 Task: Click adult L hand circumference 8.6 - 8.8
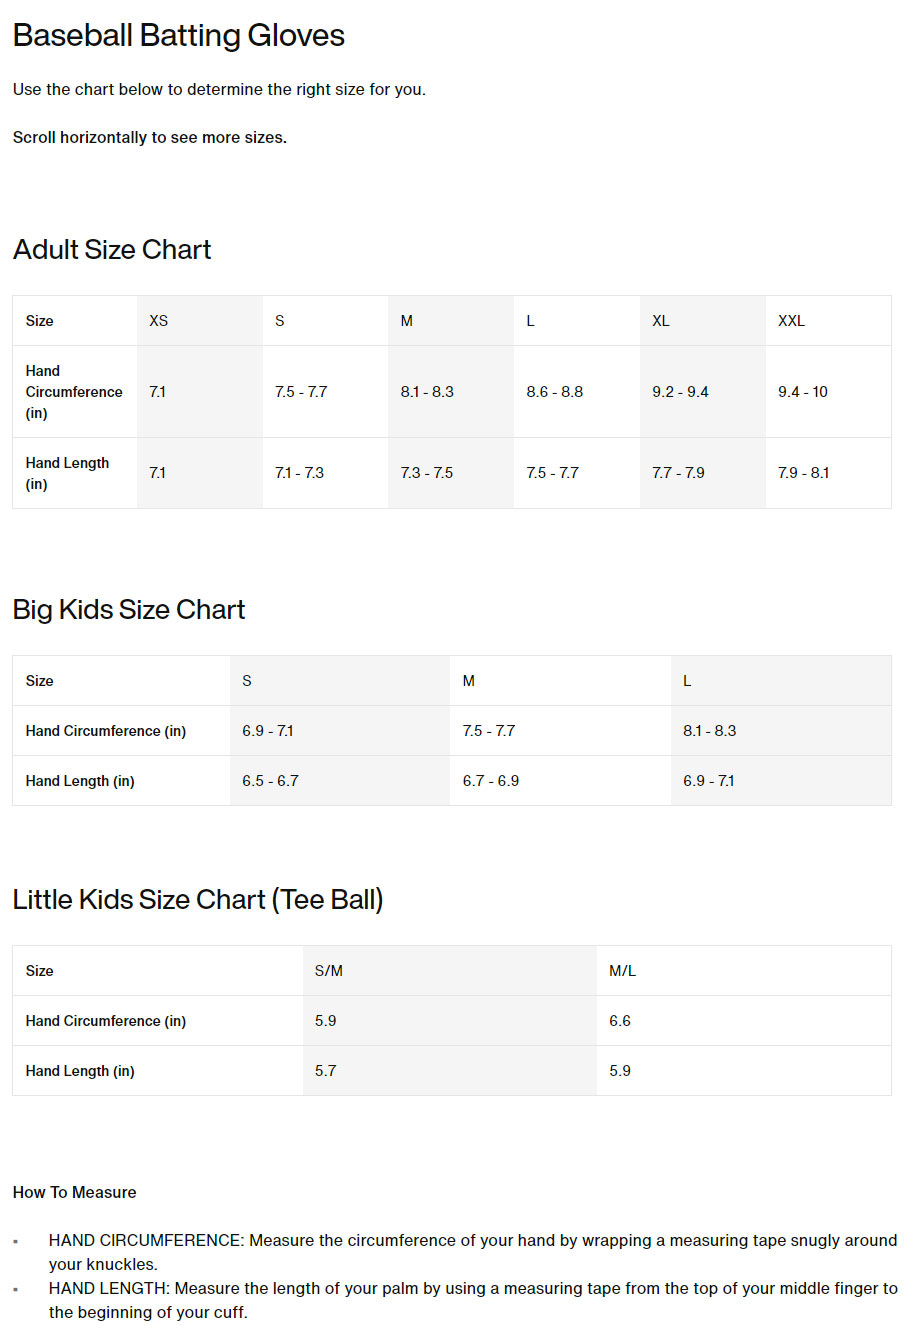(554, 392)
